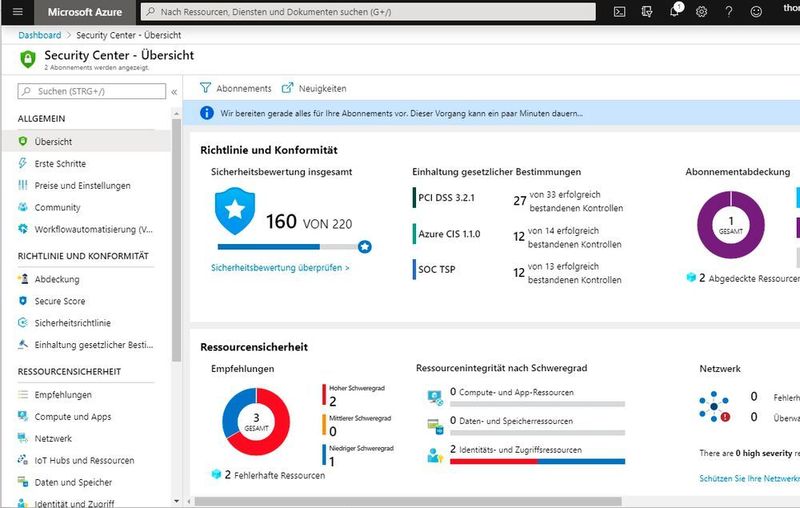
Task: Click the Mittlerer Schweregrad count
Action: point(333,431)
